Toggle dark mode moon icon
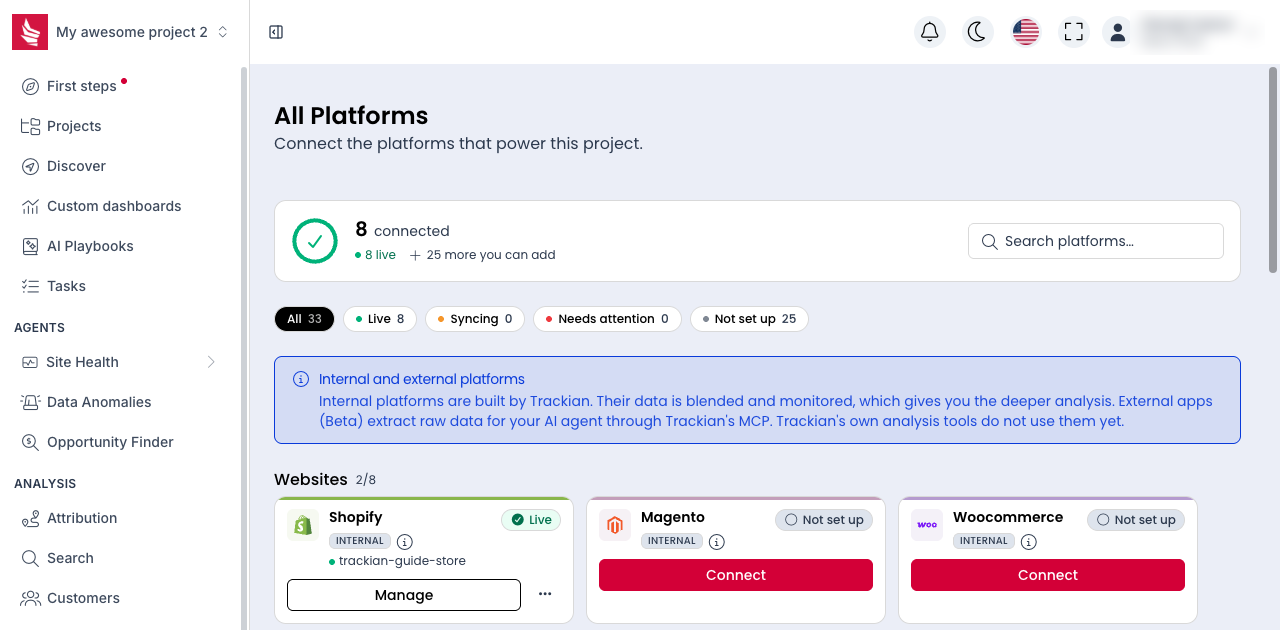This screenshot has width=1280, height=630. coord(978,32)
